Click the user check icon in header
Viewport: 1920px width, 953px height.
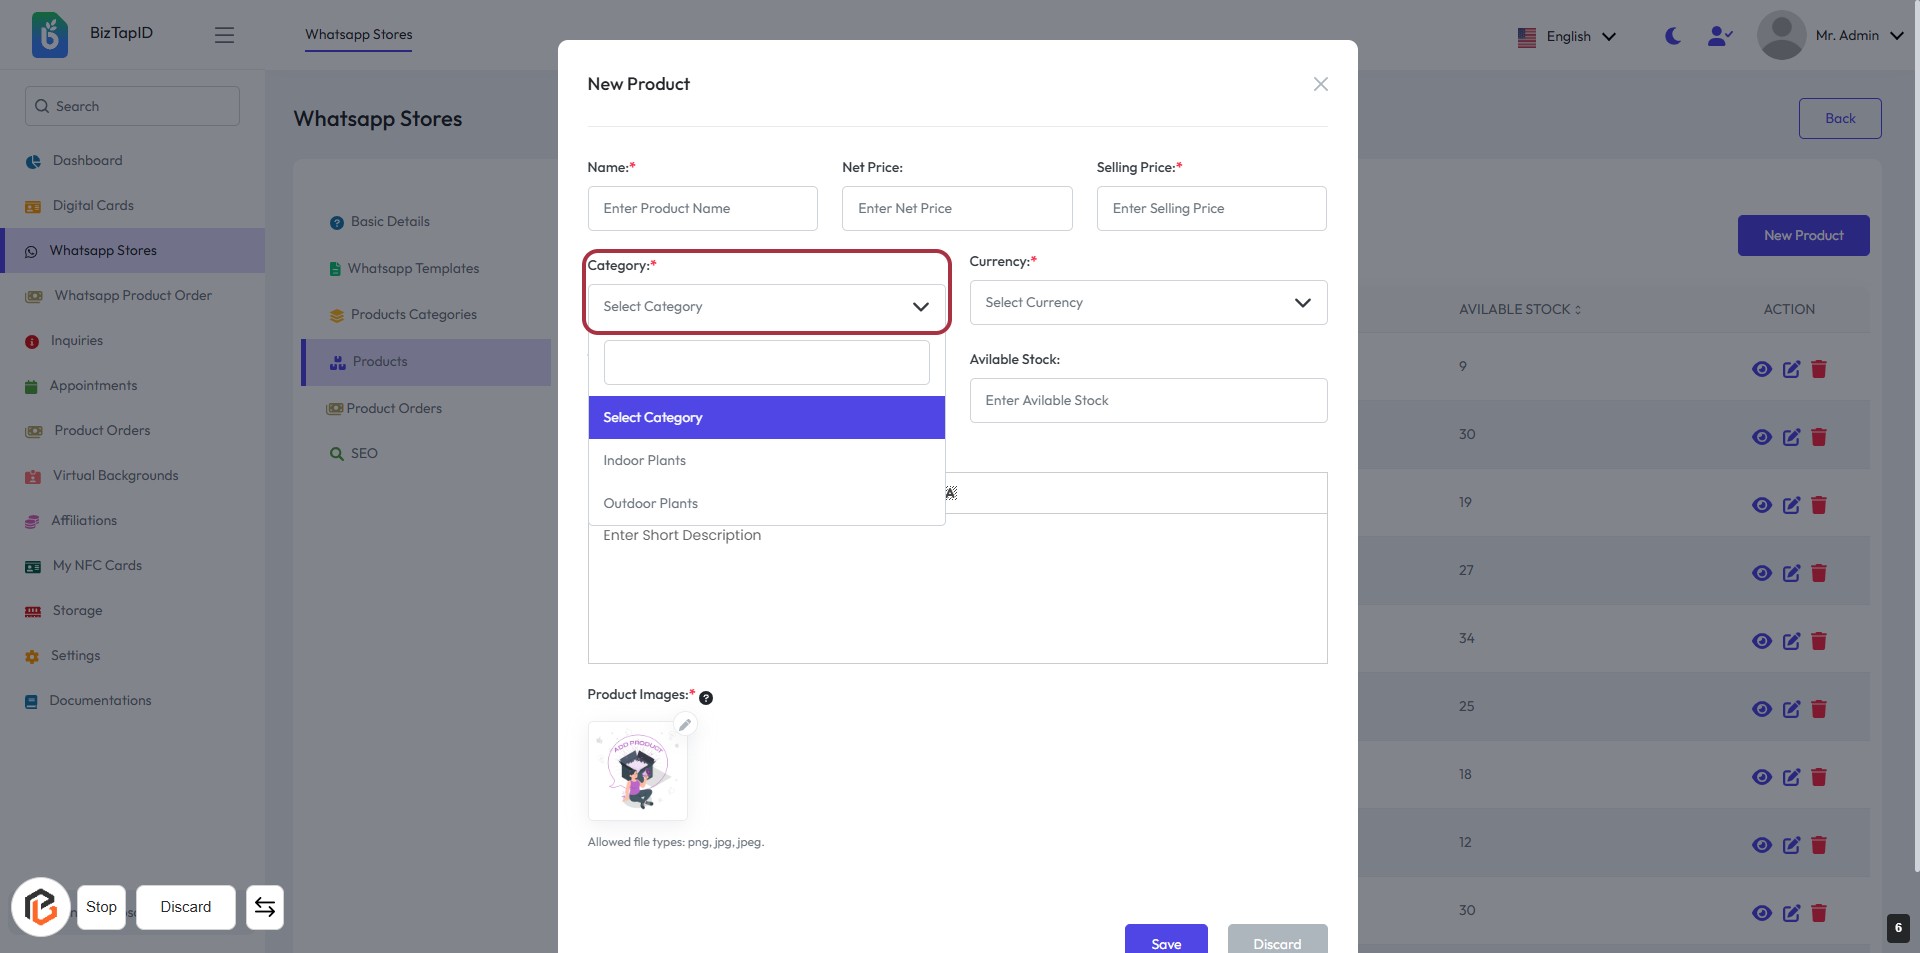pyautogui.click(x=1719, y=36)
